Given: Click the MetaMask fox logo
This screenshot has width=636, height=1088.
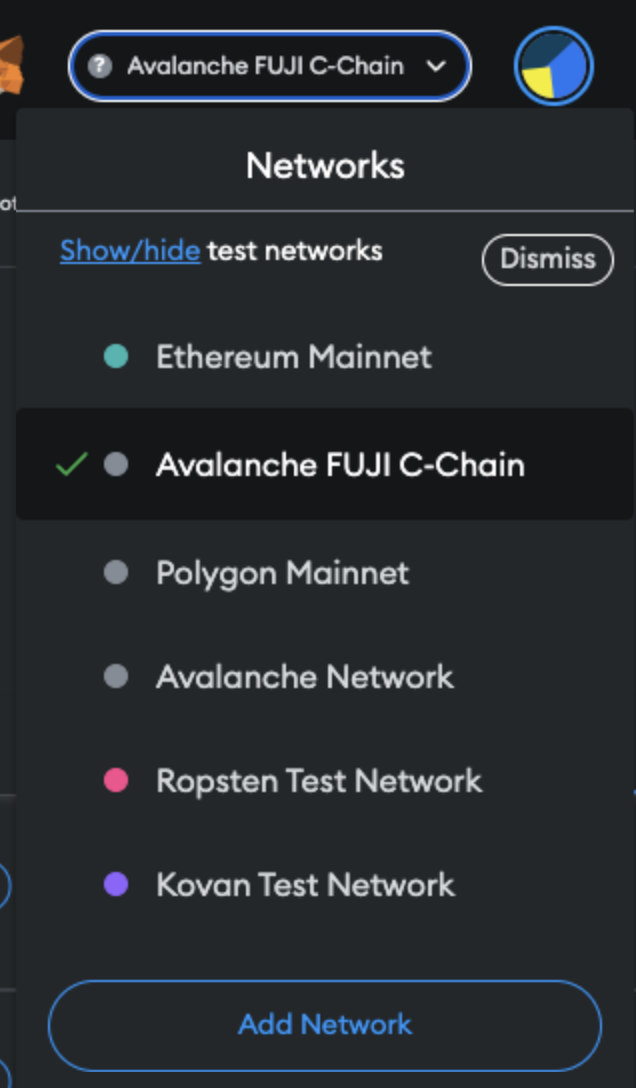Looking at the screenshot, I should point(11,65).
